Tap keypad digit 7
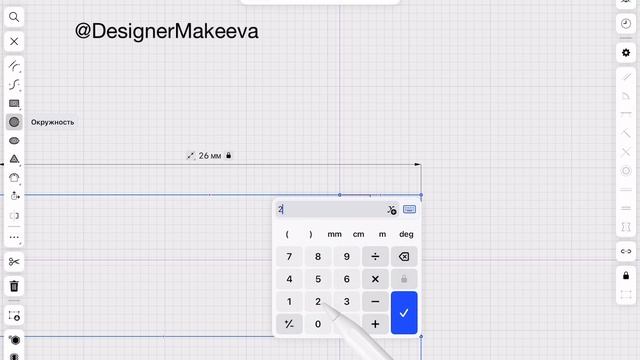Screen dimensions: 640x360 pyautogui.click(x=289, y=257)
